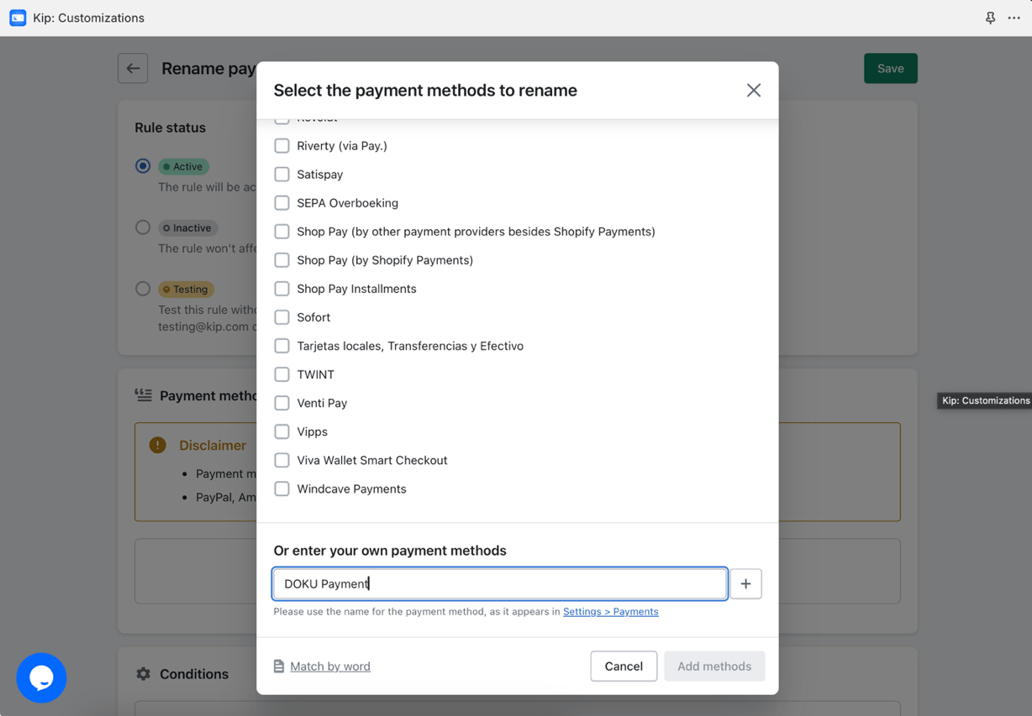Check the Satispay checkbox
This screenshot has height=716, width=1032.
point(282,174)
